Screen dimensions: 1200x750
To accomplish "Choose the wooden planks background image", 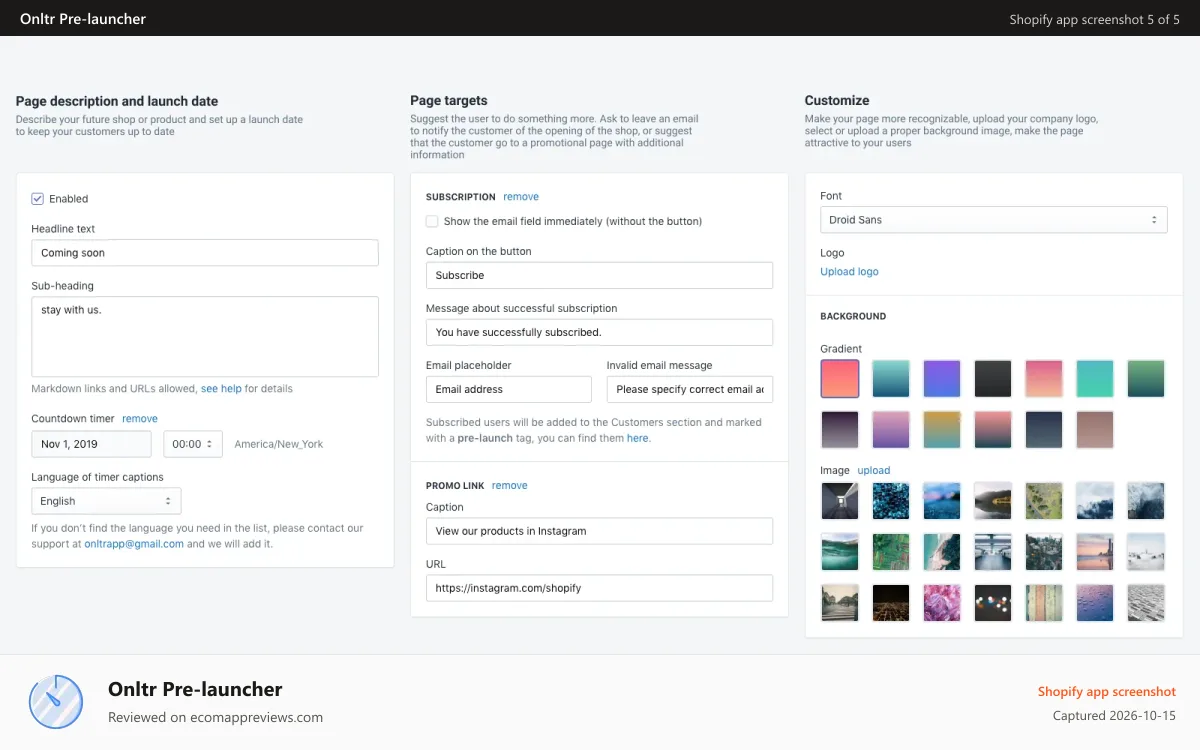I will point(1044,603).
